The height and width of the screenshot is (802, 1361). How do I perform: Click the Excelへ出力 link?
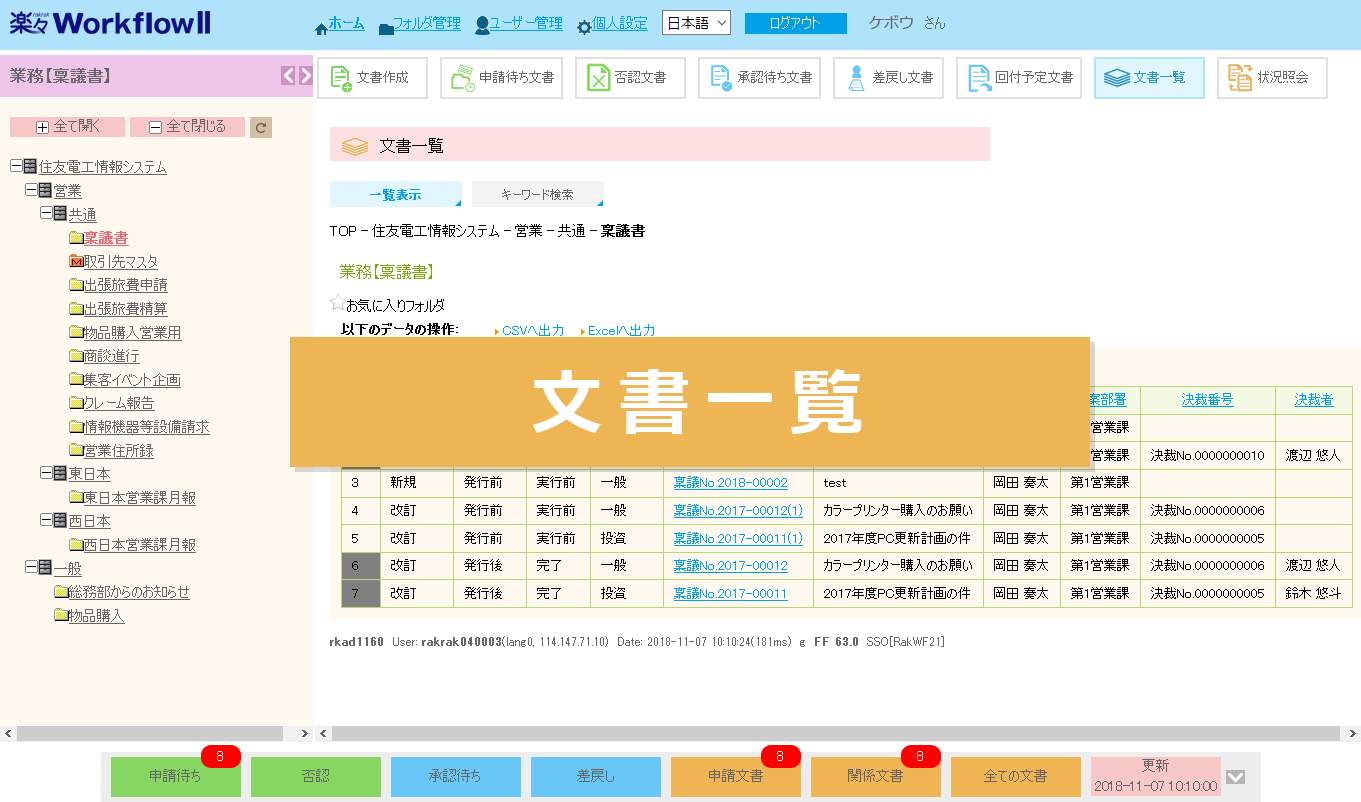621,330
